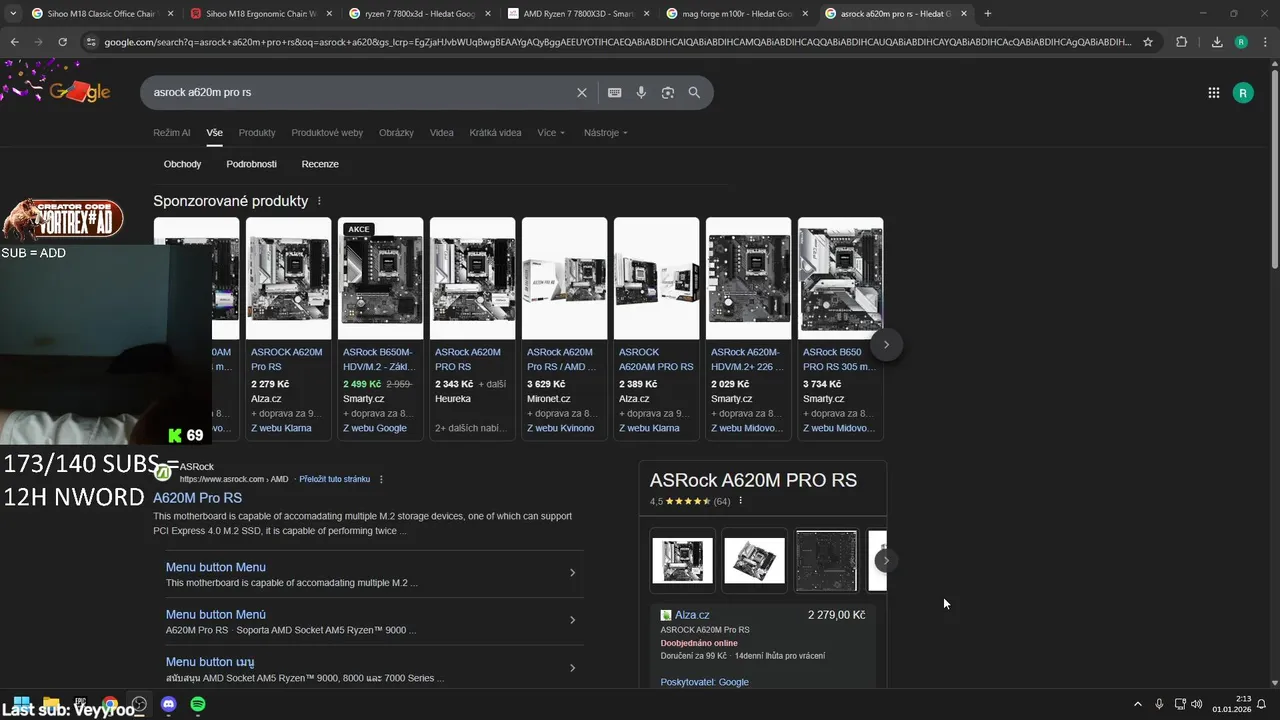Screen dimensions: 1280x720
Task: Open the on-screen keyboard input tool
Action: [615, 92]
